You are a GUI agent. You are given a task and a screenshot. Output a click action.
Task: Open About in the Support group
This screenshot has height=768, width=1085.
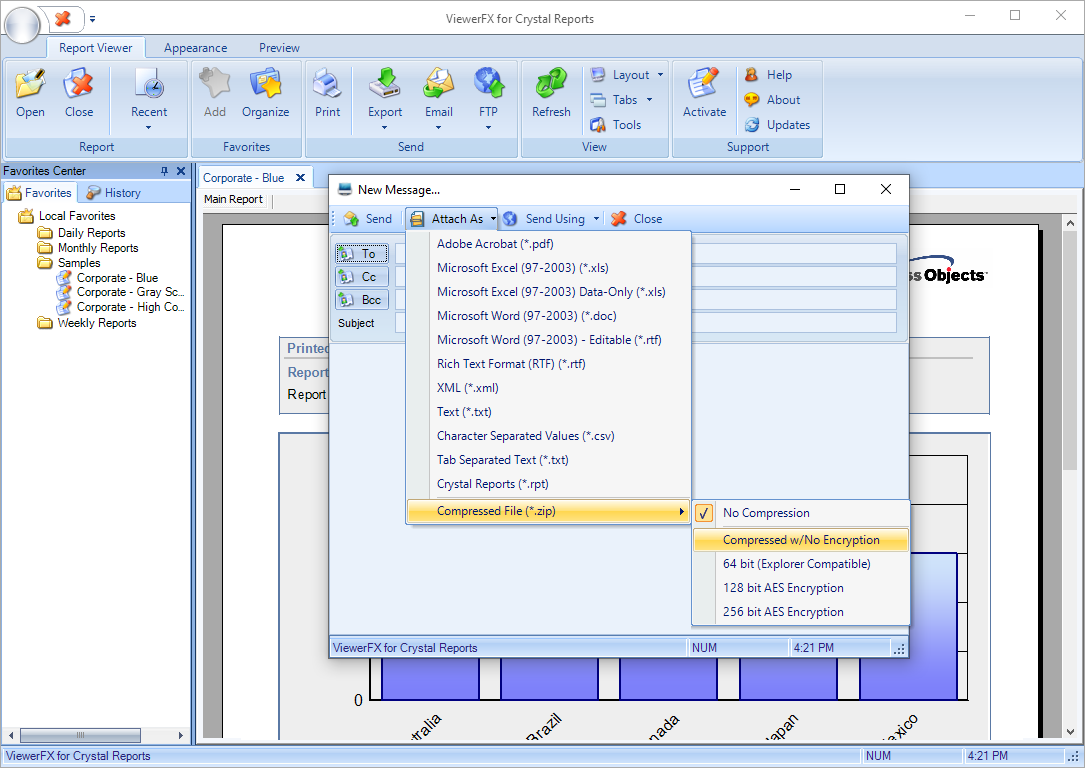[772, 100]
